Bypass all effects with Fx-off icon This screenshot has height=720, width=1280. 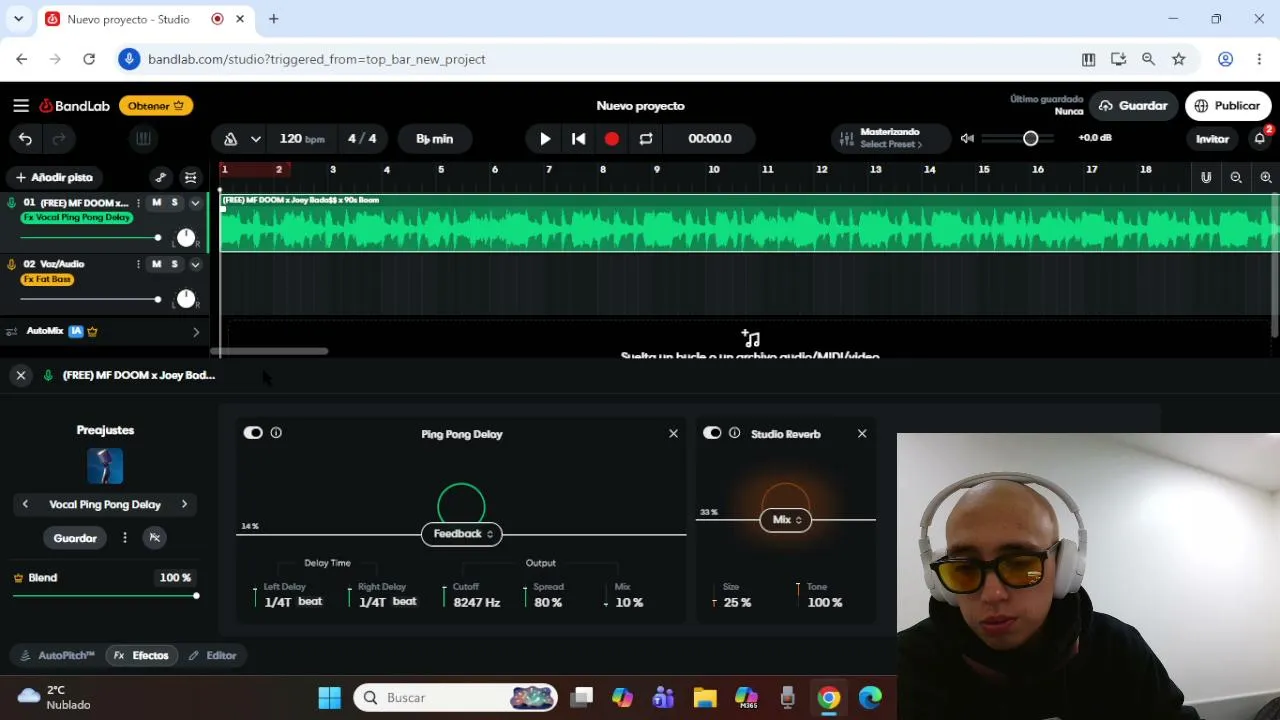tap(154, 538)
